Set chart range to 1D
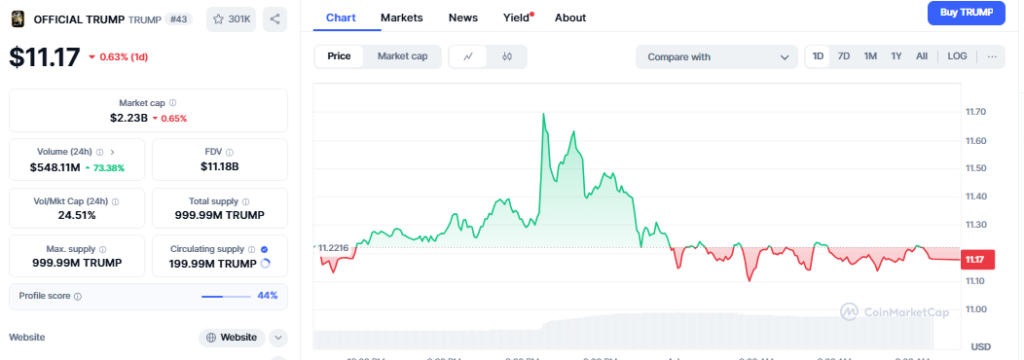This screenshot has height=360, width=1024. click(818, 57)
